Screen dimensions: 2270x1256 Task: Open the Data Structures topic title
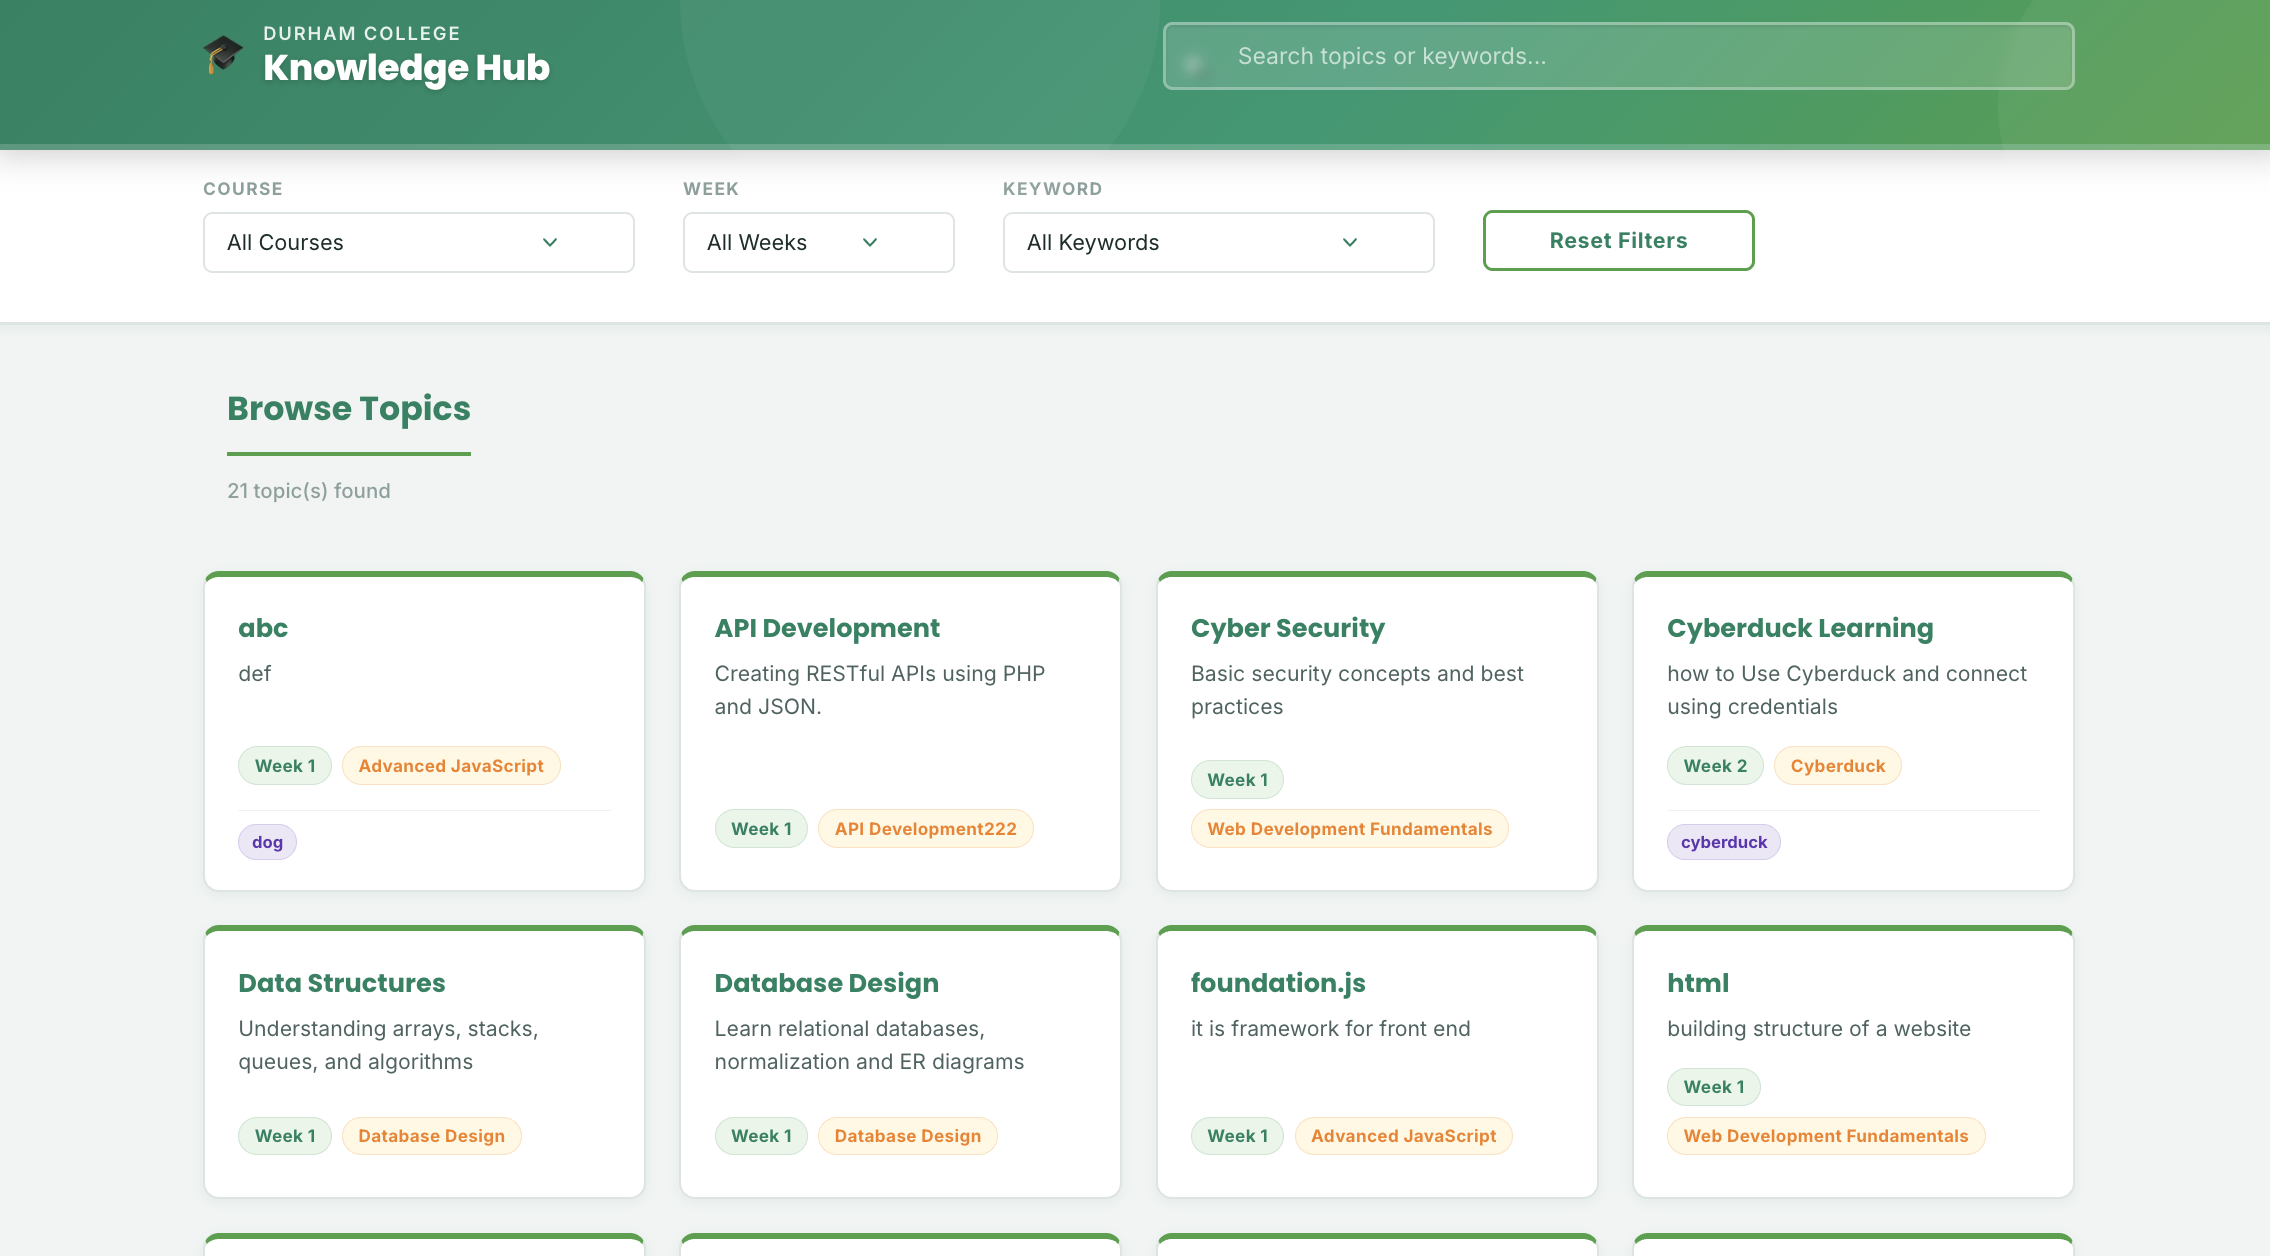[x=341, y=983]
